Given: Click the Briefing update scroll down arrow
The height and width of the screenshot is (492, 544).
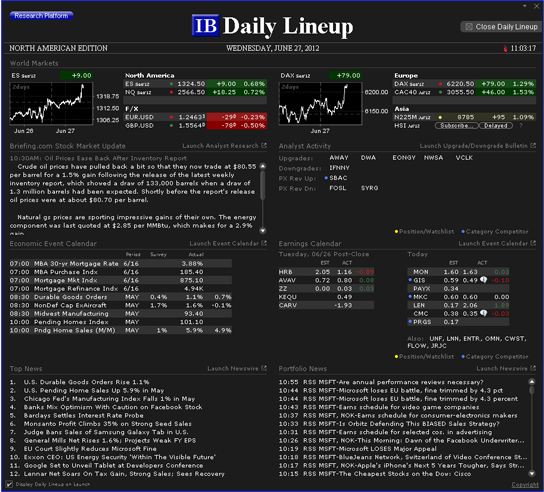Looking at the screenshot, I should [x=263, y=230].
